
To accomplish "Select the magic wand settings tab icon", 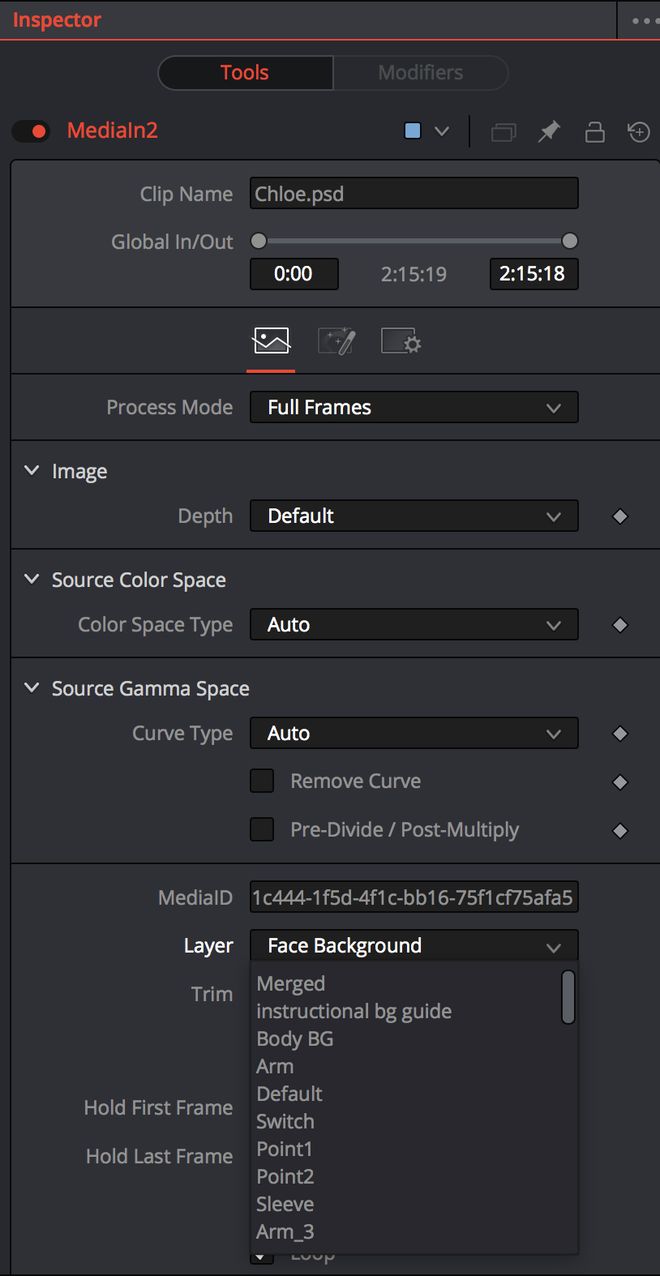I will pyautogui.click(x=336, y=340).
